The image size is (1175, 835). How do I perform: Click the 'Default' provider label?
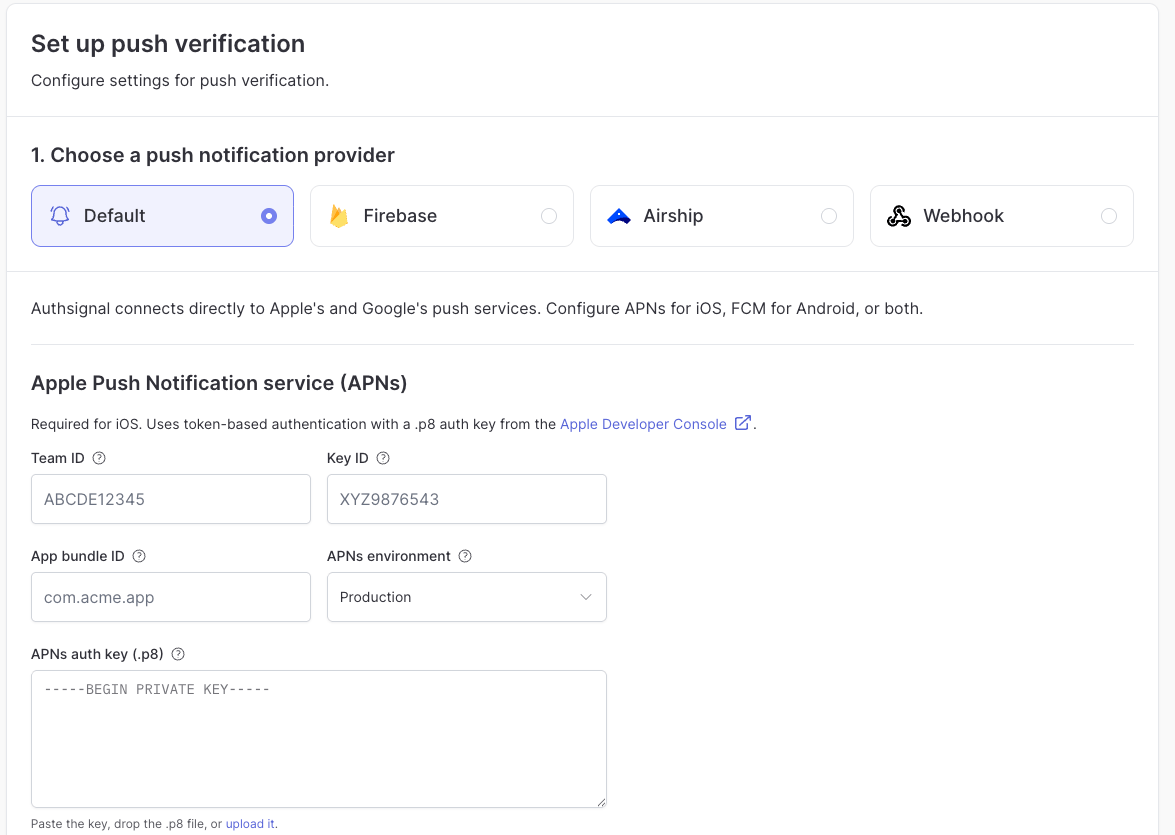115,216
